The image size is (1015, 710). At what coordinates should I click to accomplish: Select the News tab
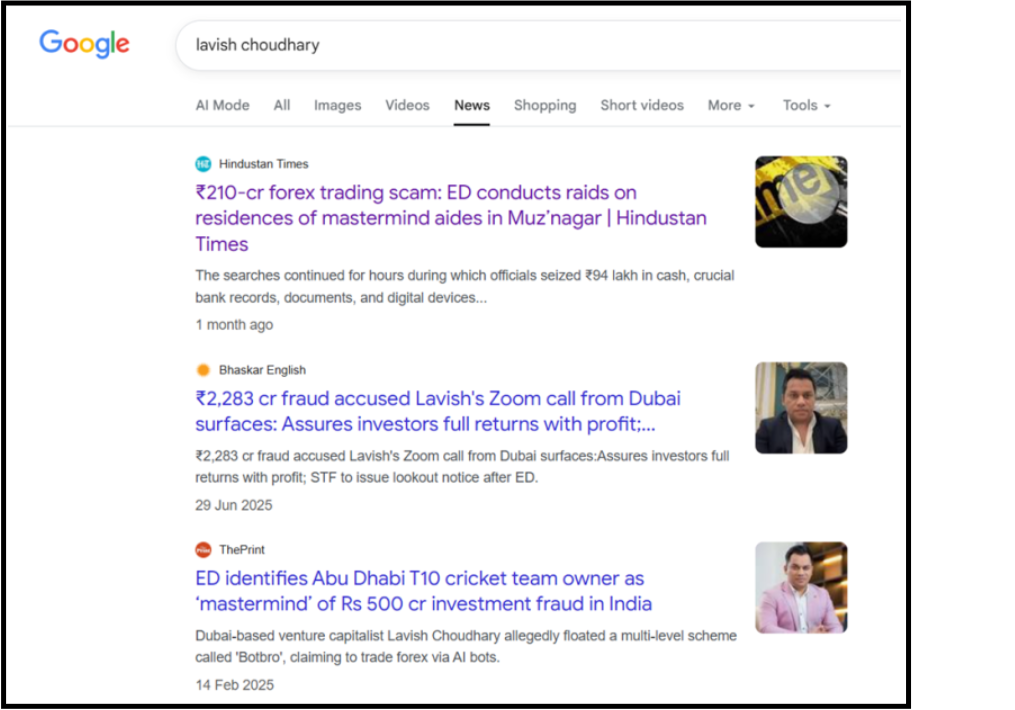(x=471, y=105)
